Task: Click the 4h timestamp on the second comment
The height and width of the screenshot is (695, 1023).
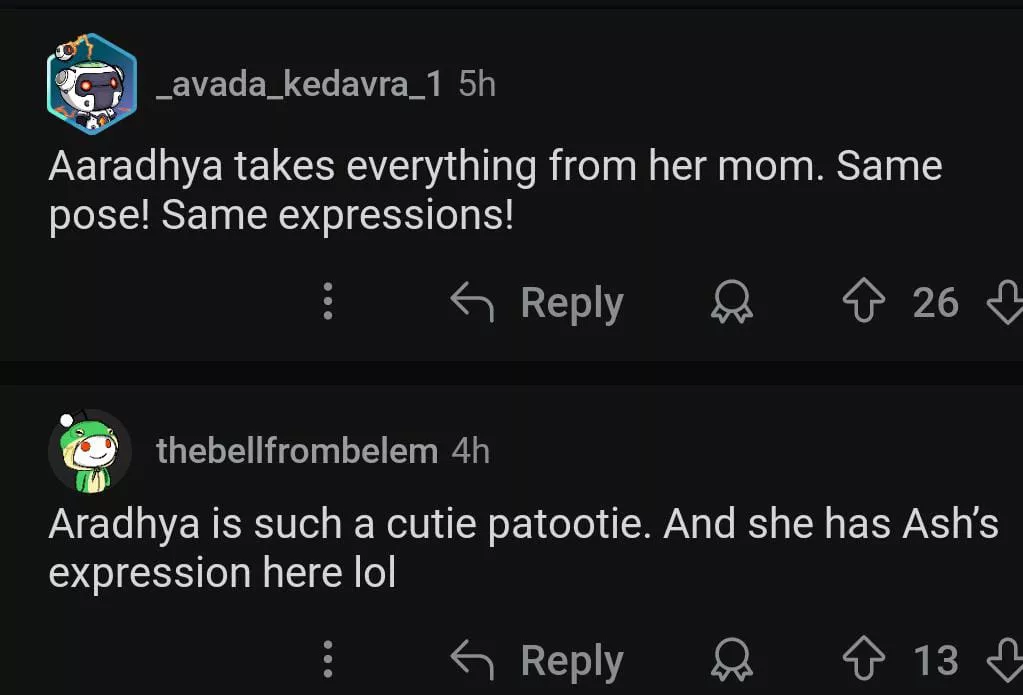Action: coord(471,451)
